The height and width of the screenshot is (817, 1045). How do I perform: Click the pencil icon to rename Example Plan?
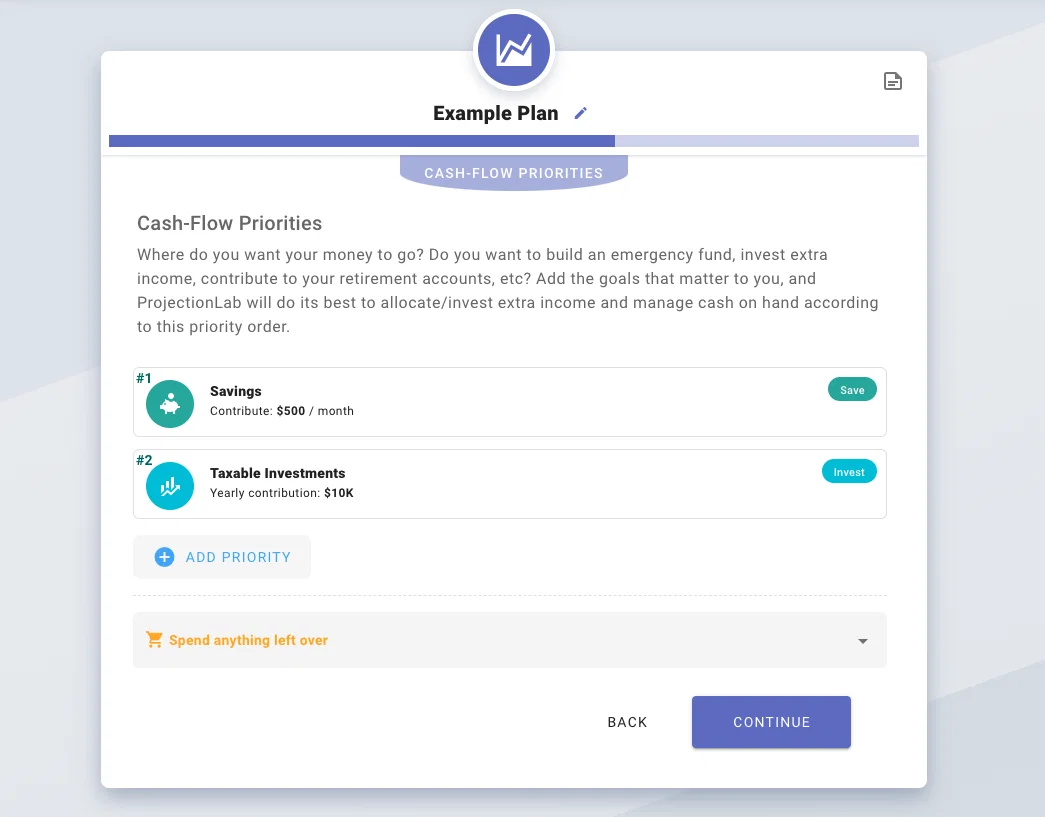click(581, 113)
